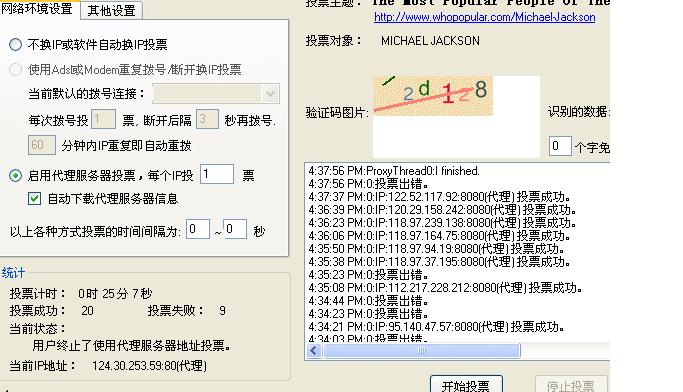Click the second 时间间隔 input field
Image resolution: width=683 pixels, height=392 pixels.
235,229
